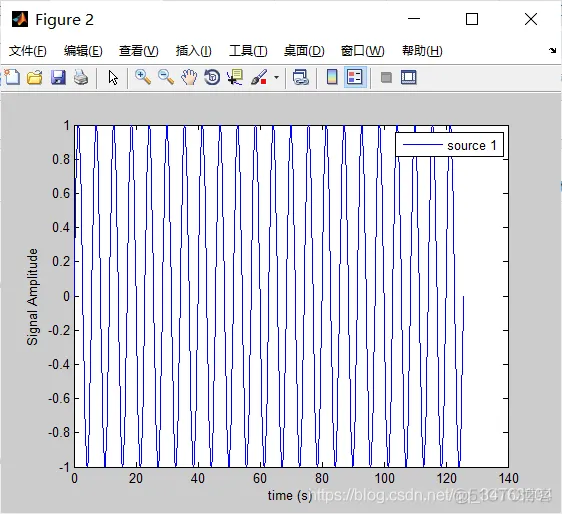Activate the Zoom Out magnifier

pos(166,77)
